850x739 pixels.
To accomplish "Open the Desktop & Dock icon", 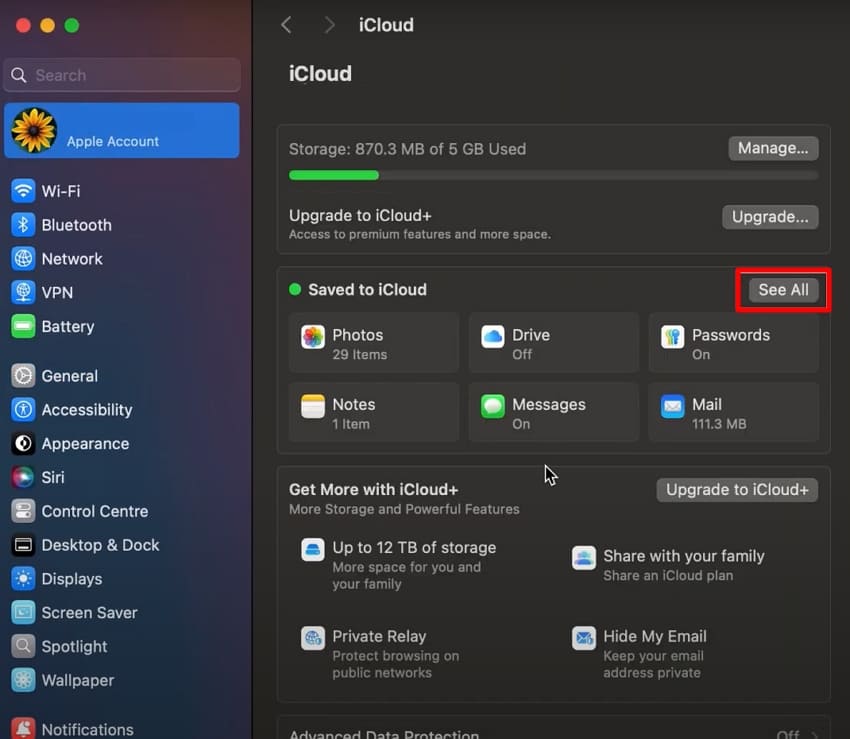I will [x=23, y=545].
